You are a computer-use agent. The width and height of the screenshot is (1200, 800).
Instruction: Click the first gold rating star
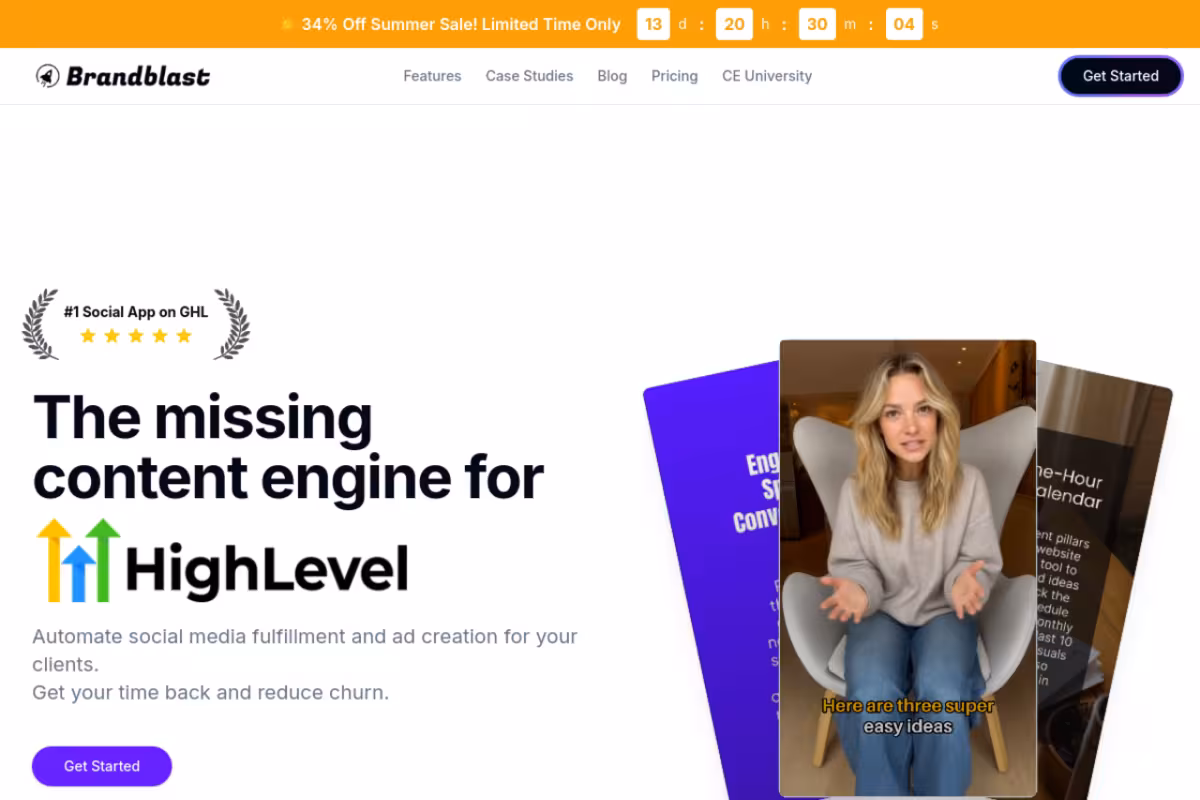point(88,336)
